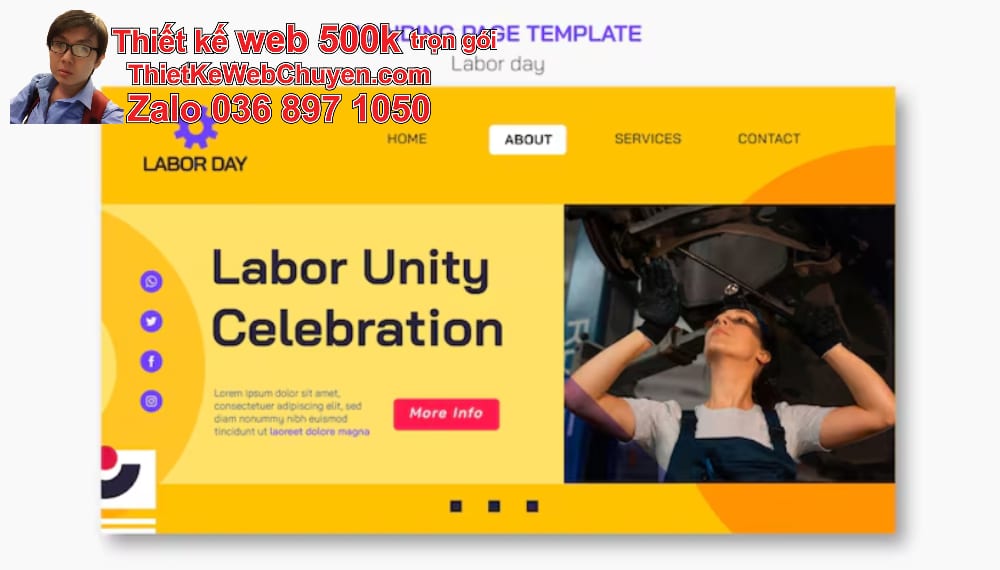This screenshot has height=570, width=1000.
Task: Open the HOME menu item
Action: coord(407,138)
